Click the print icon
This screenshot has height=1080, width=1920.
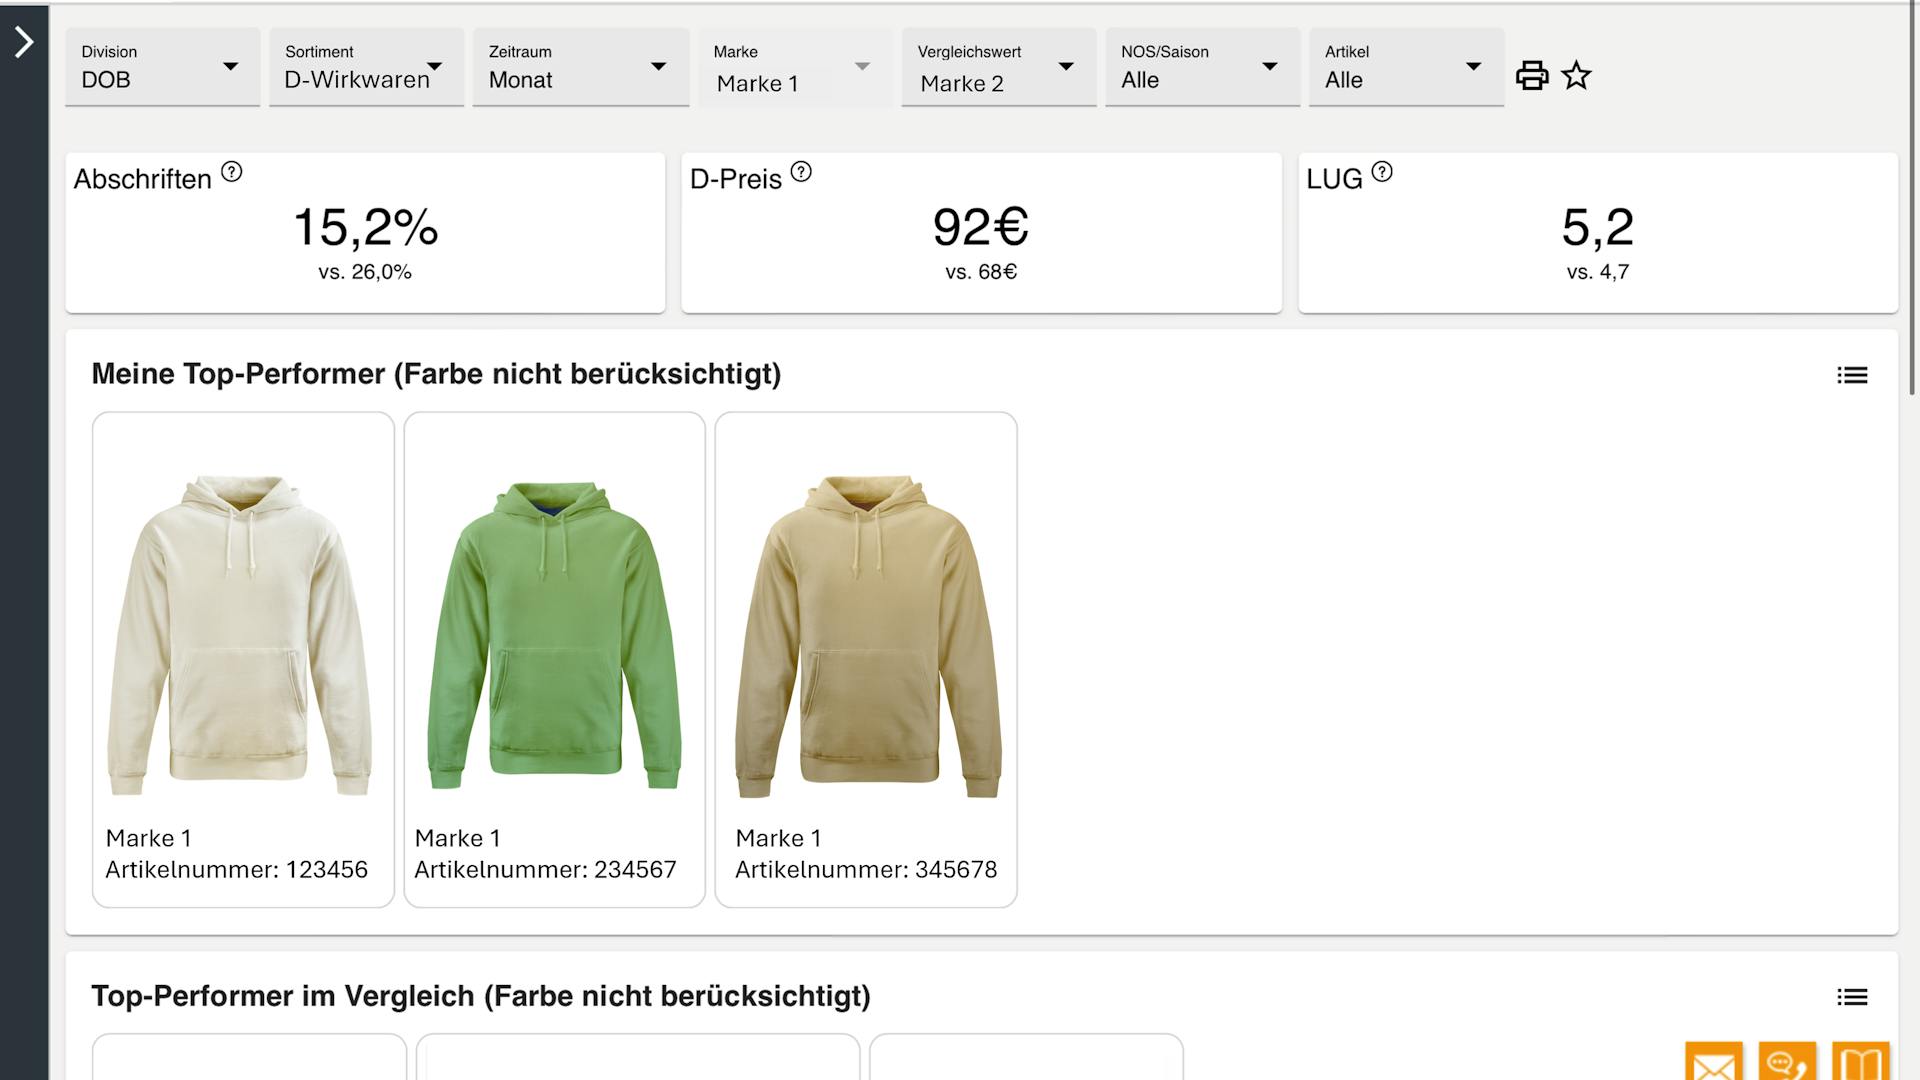(1531, 76)
